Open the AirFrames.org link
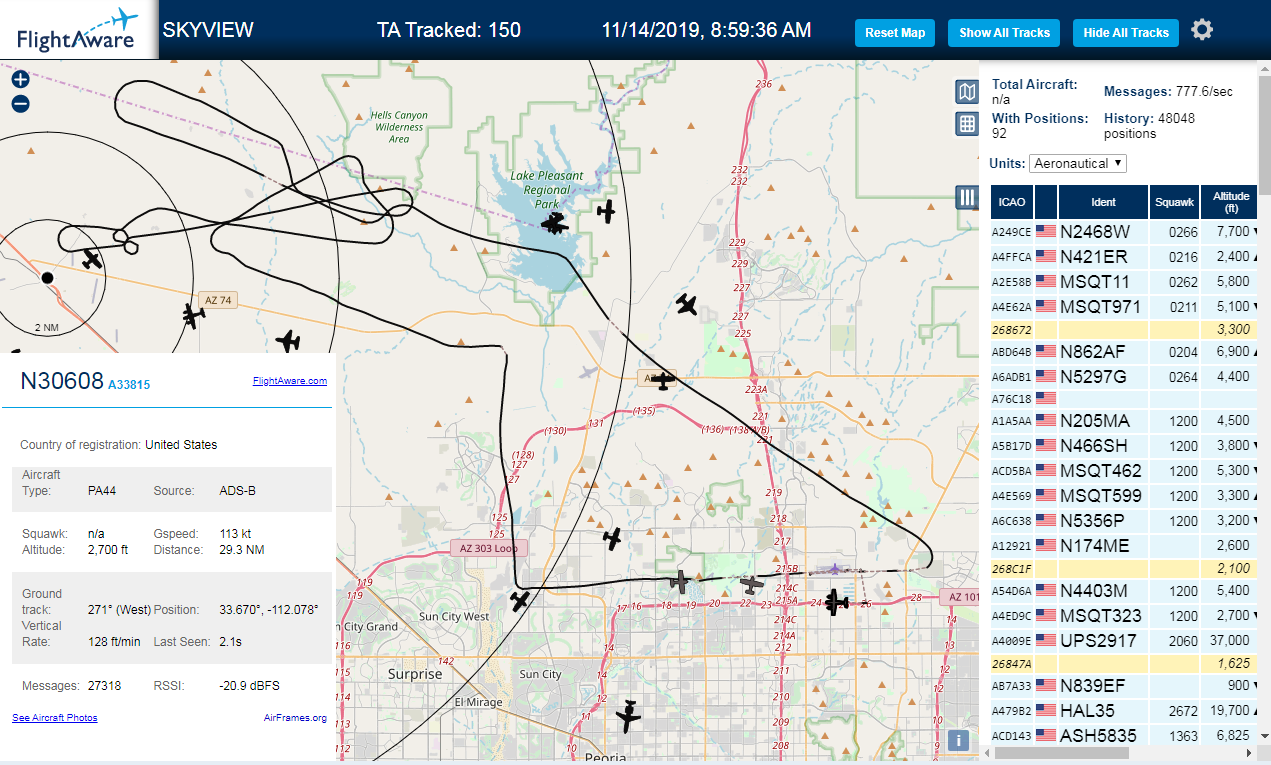The image size is (1271, 765). pos(295,718)
